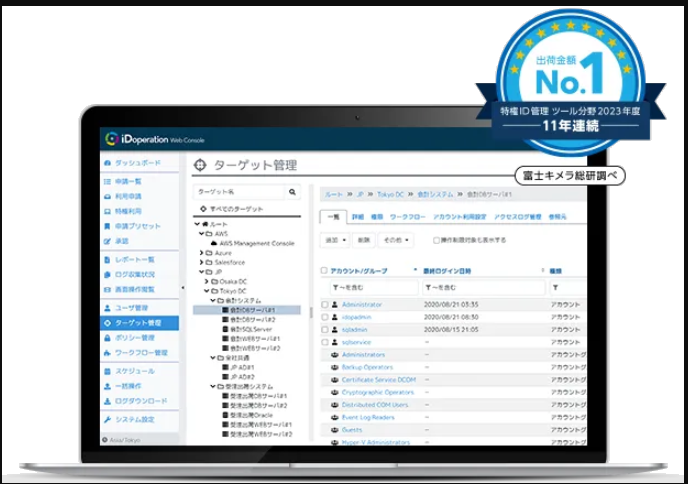Image resolution: width=688 pixels, height=484 pixels.
Task: Toggle the select-all アカウント/グループ checkbox
Action: tap(324, 270)
